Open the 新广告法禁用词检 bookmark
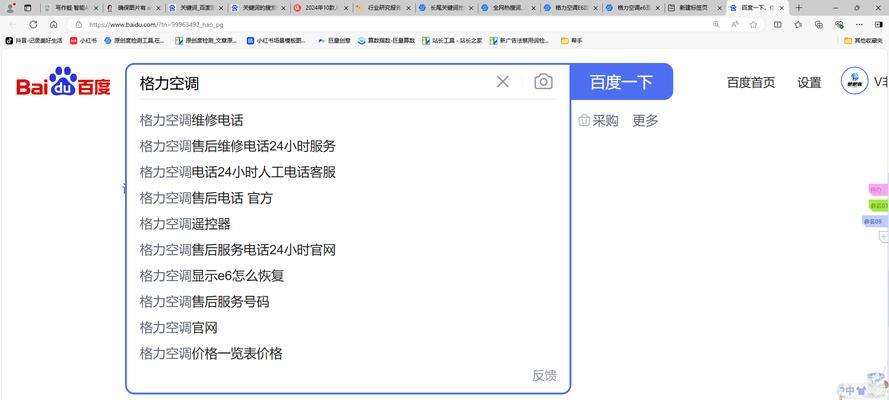Viewport: 889px width, 400px height. (519, 41)
